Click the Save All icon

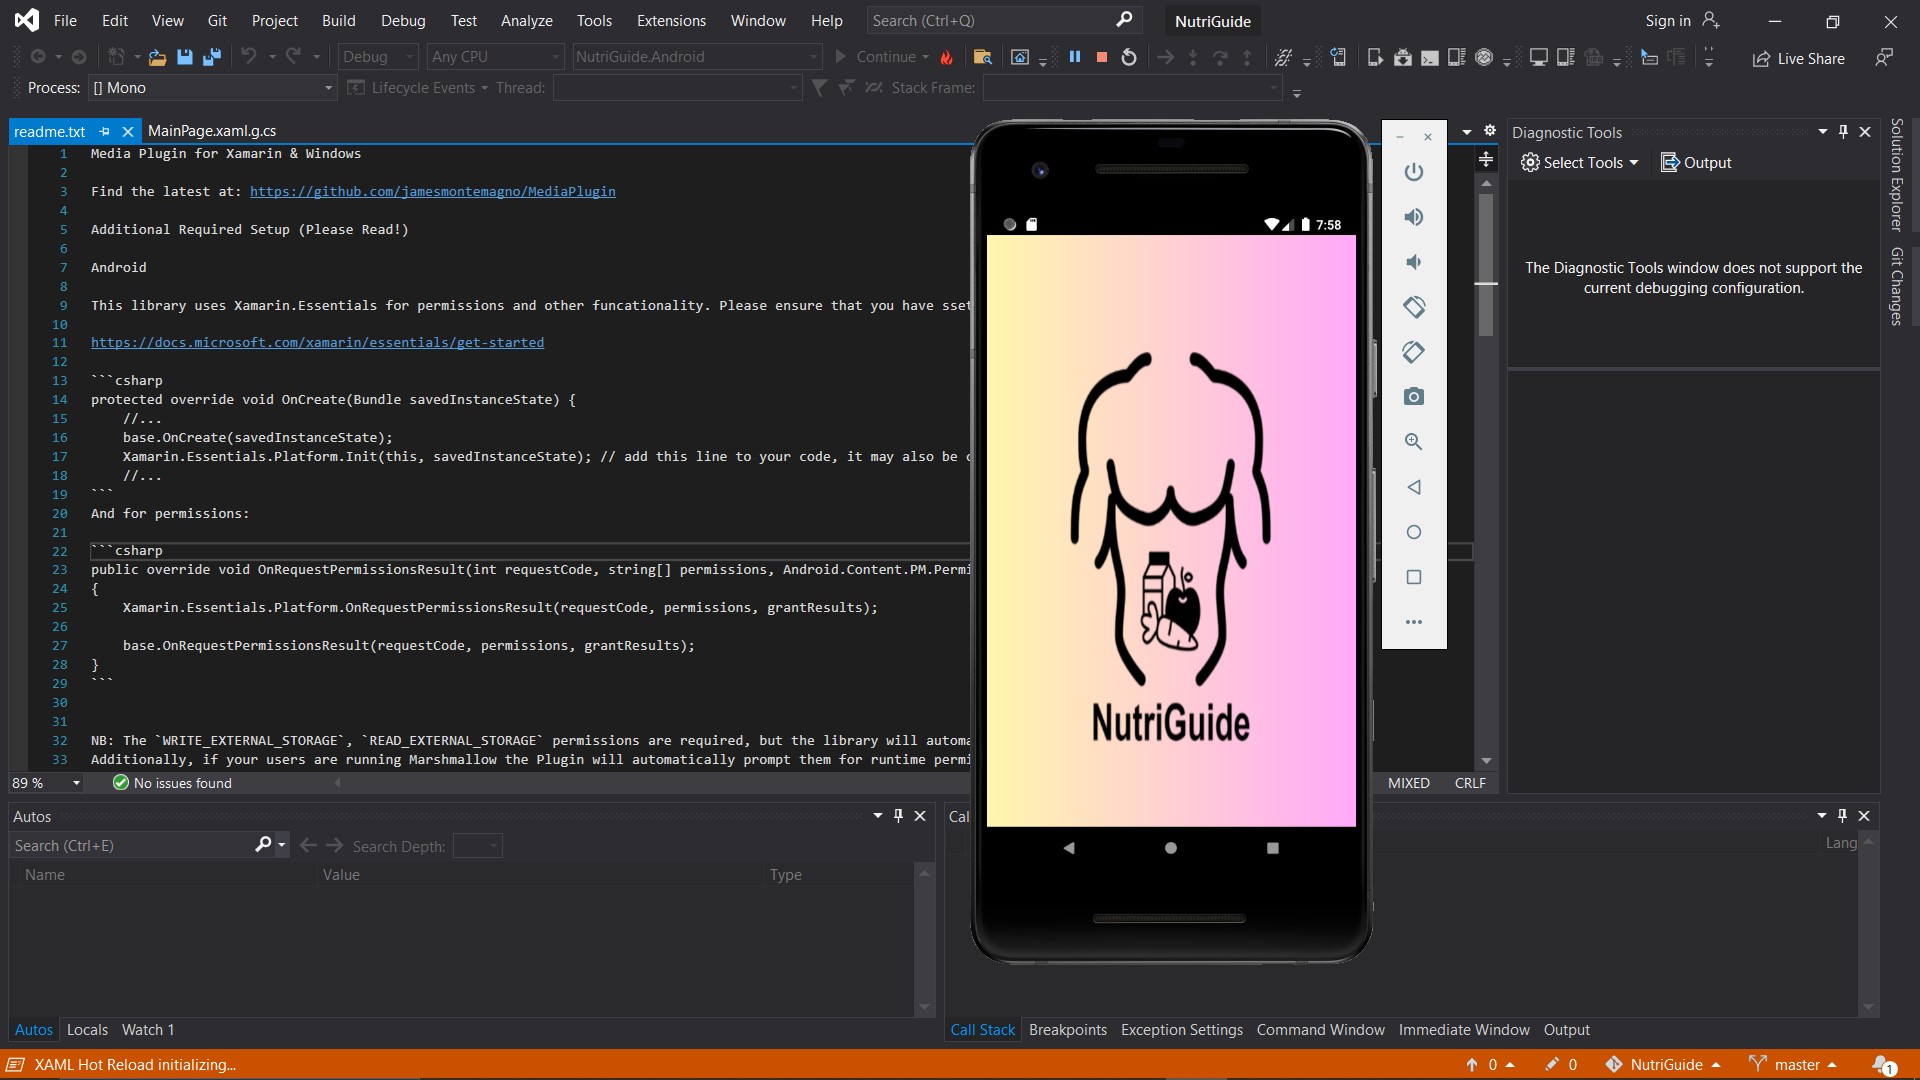pos(211,57)
